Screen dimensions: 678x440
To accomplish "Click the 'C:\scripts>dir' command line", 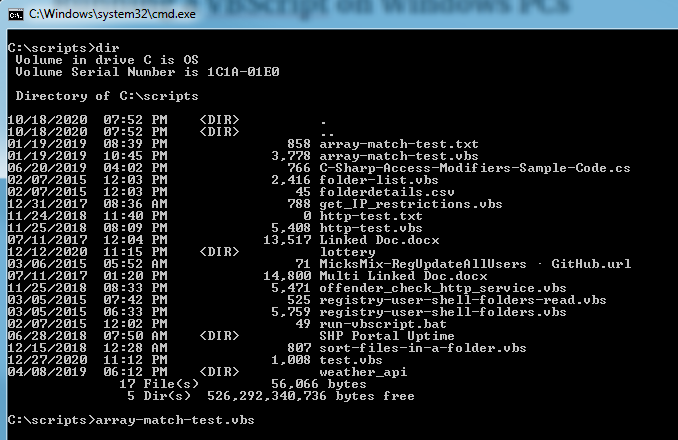I will 64,48.
